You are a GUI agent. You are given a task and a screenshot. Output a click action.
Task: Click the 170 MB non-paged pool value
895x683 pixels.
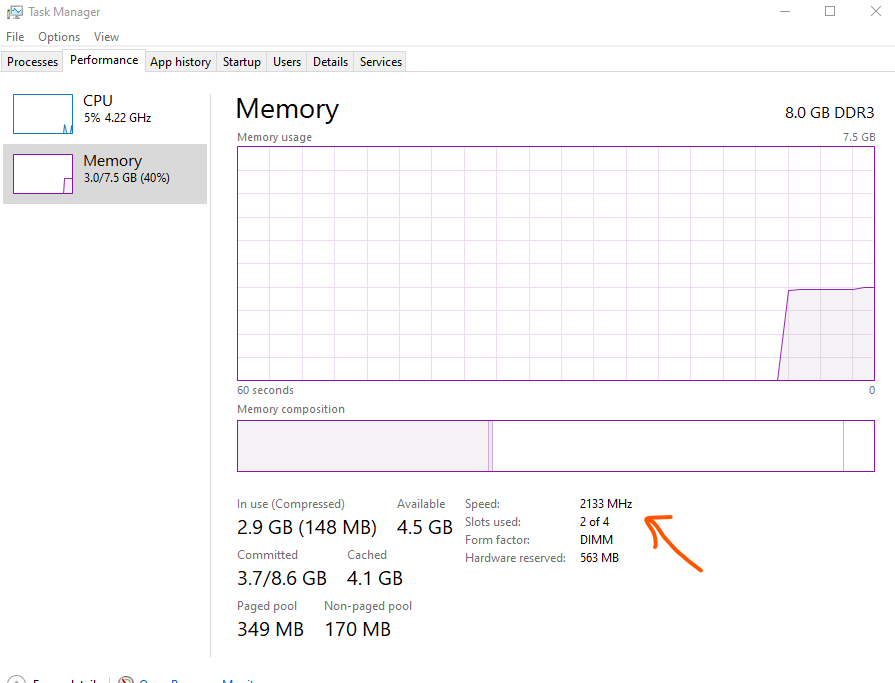click(x=358, y=629)
